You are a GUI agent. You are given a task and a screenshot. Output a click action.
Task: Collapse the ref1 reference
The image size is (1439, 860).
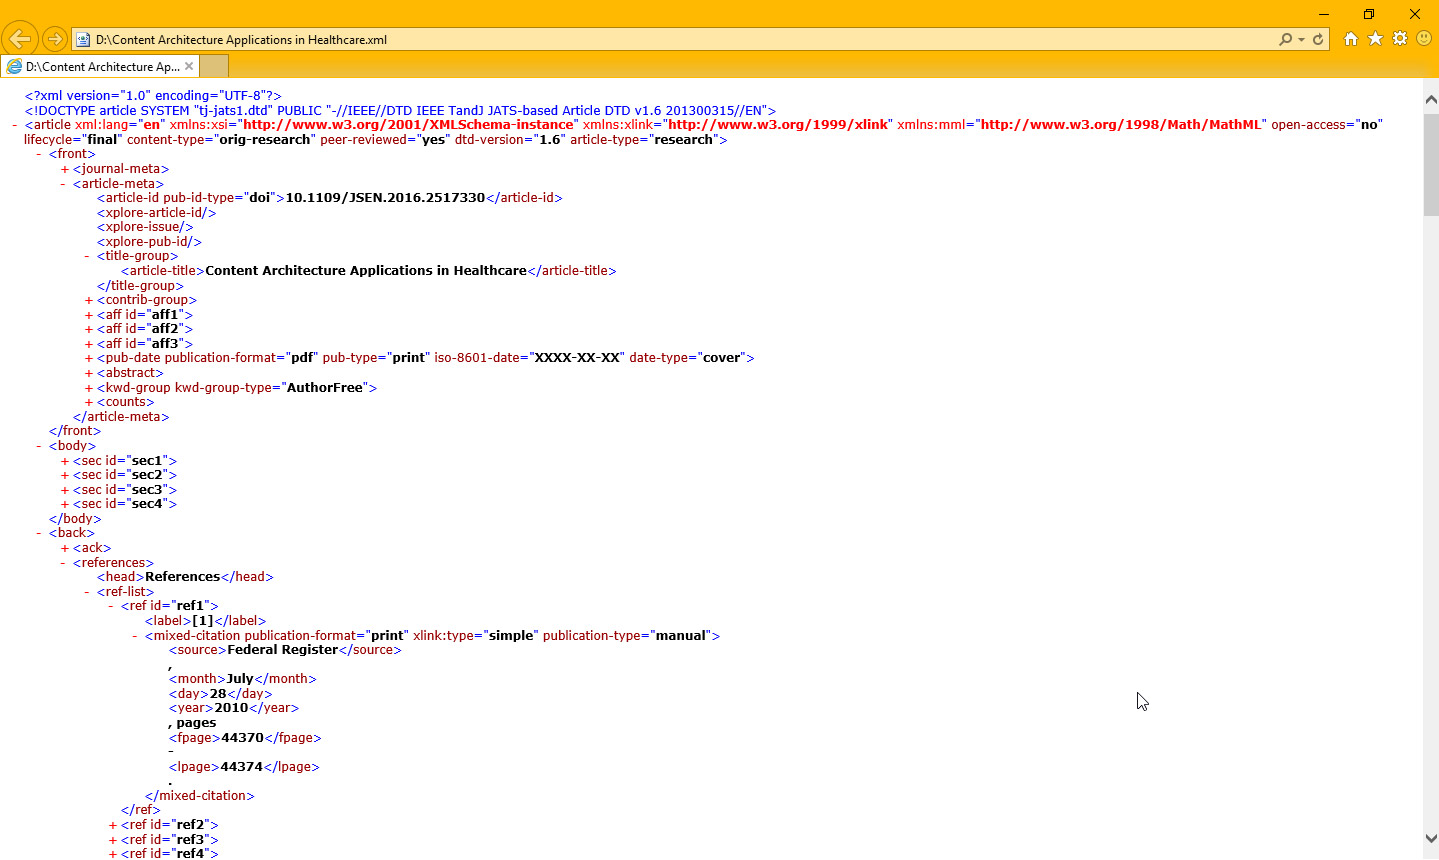pyautogui.click(x=111, y=606)
